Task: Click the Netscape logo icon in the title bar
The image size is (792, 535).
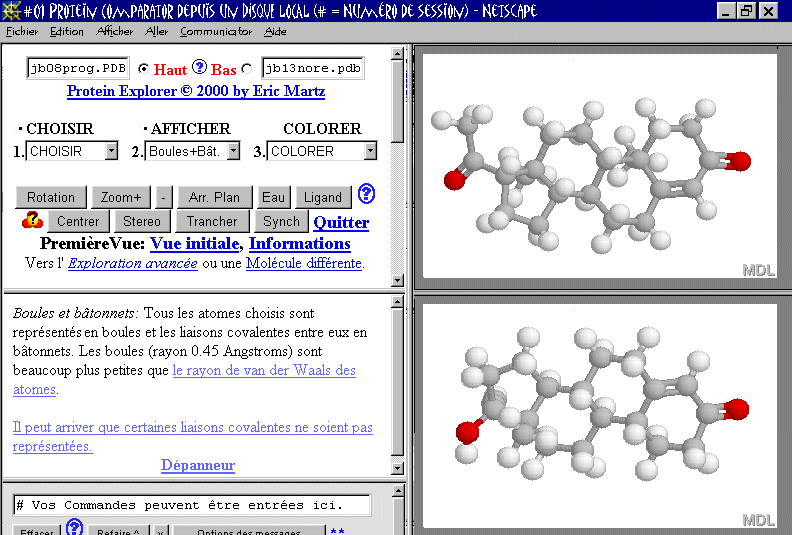Action: click(11, 11)
